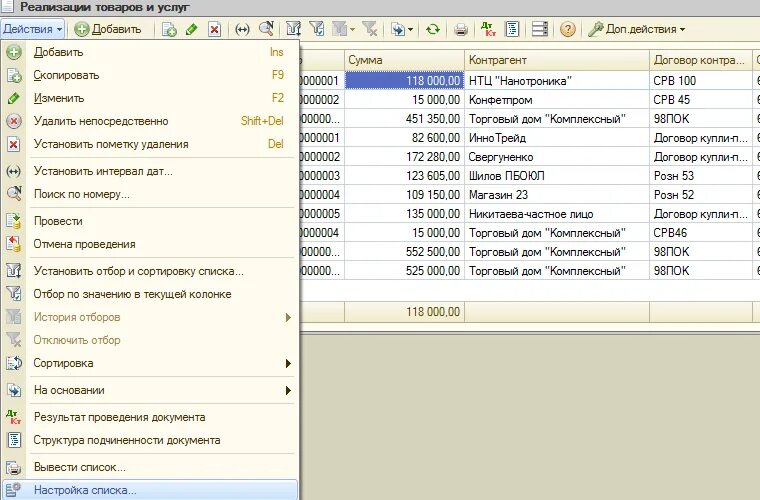
Task: Click the ДтКт posting result toolbar icon
Action: [488, 29]
